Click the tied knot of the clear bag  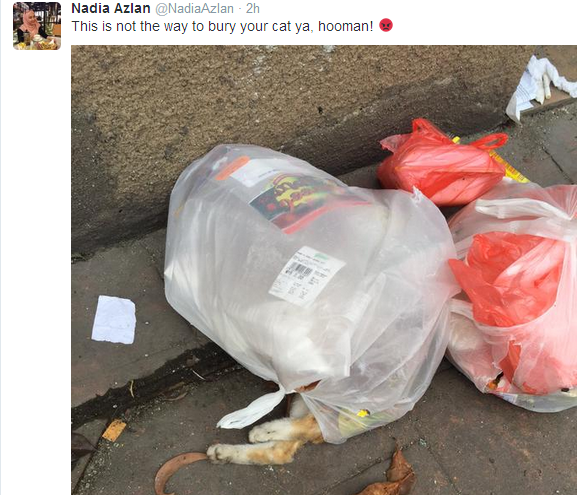(258, 409)
